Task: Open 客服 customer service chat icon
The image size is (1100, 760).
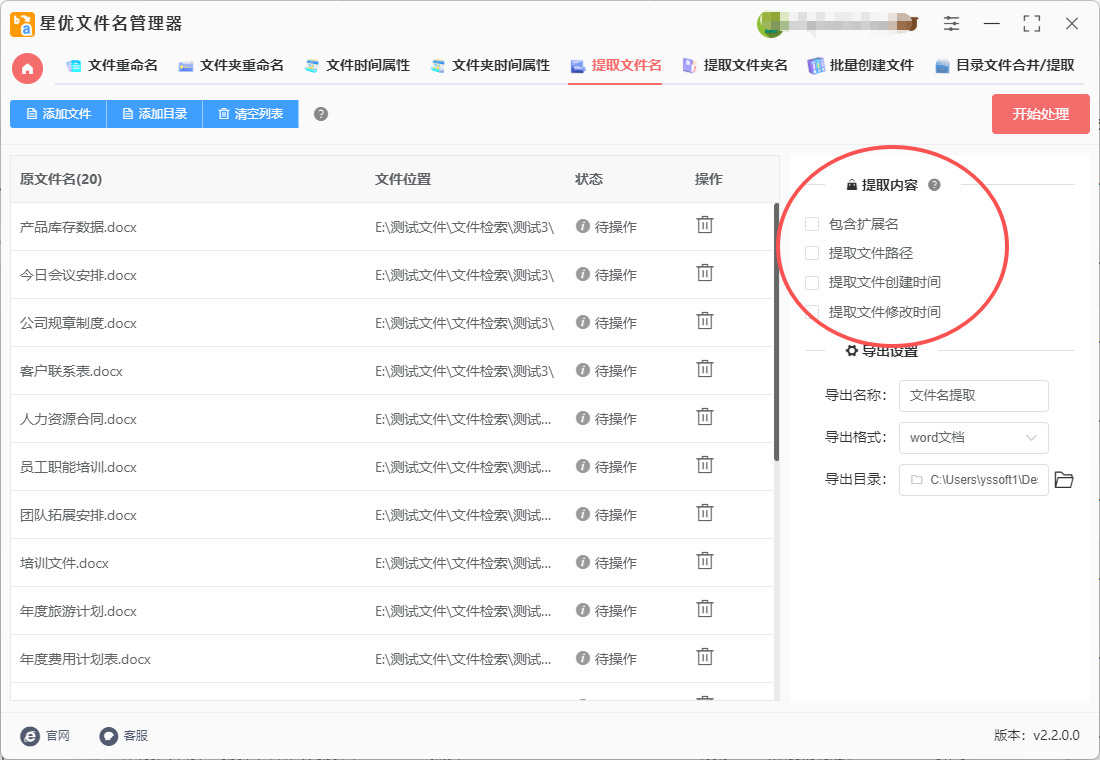Action: point(109,735)
